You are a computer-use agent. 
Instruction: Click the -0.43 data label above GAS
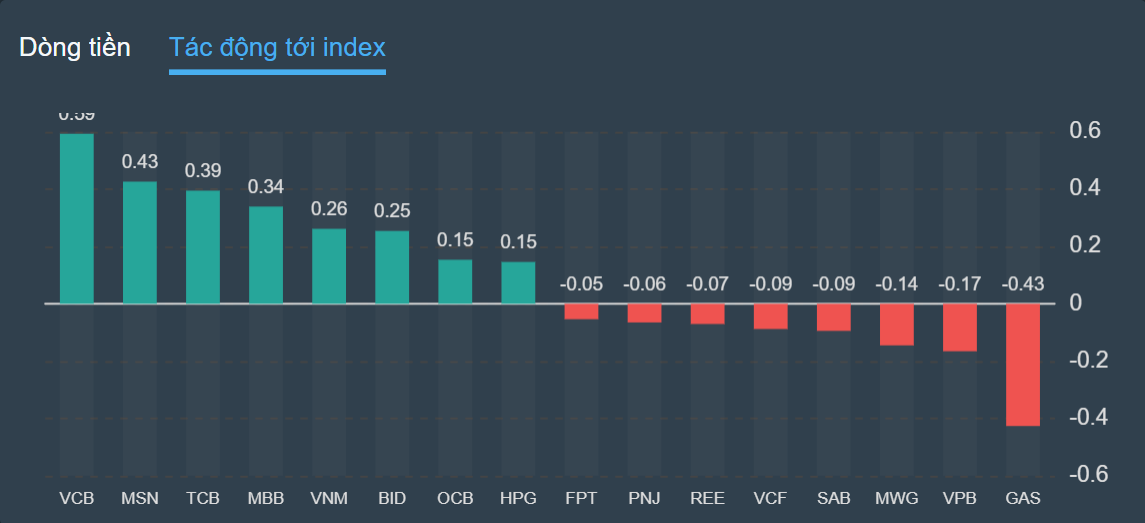tap(1022, 285)
